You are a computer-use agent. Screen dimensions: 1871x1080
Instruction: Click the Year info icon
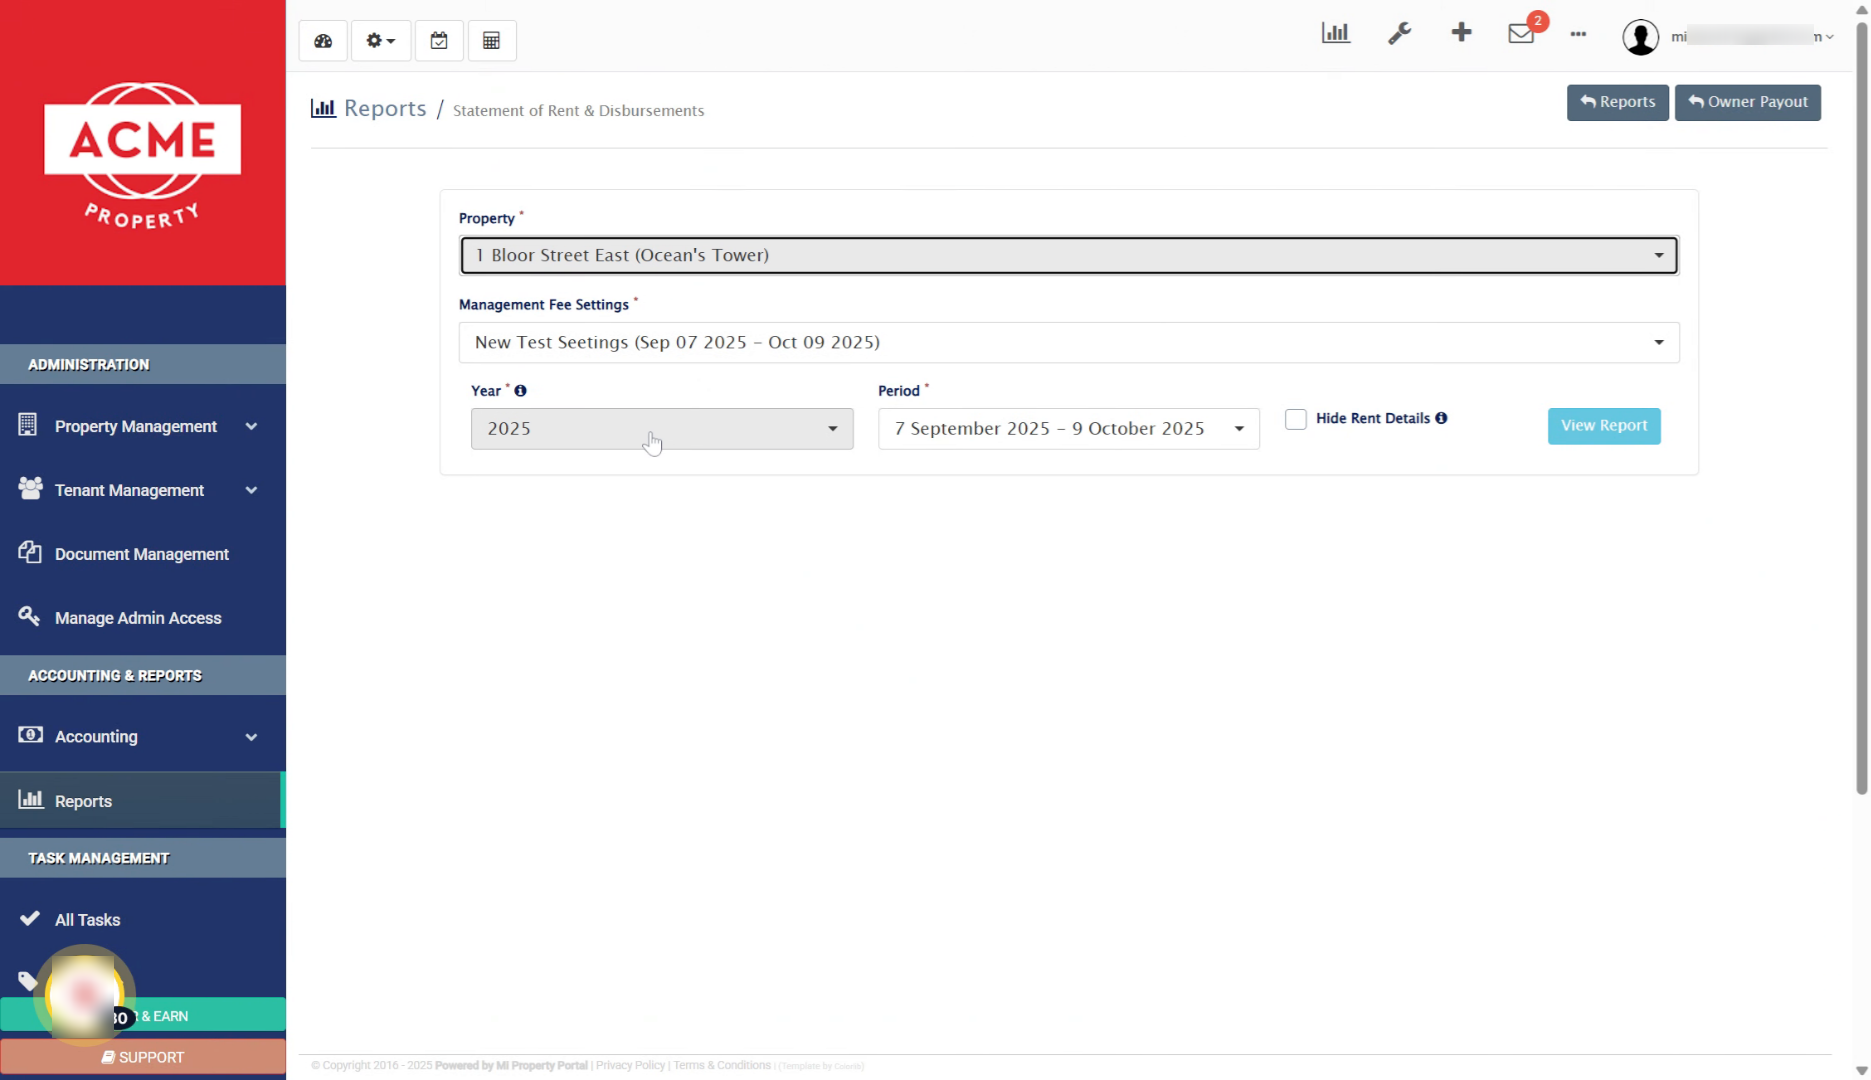520,391
